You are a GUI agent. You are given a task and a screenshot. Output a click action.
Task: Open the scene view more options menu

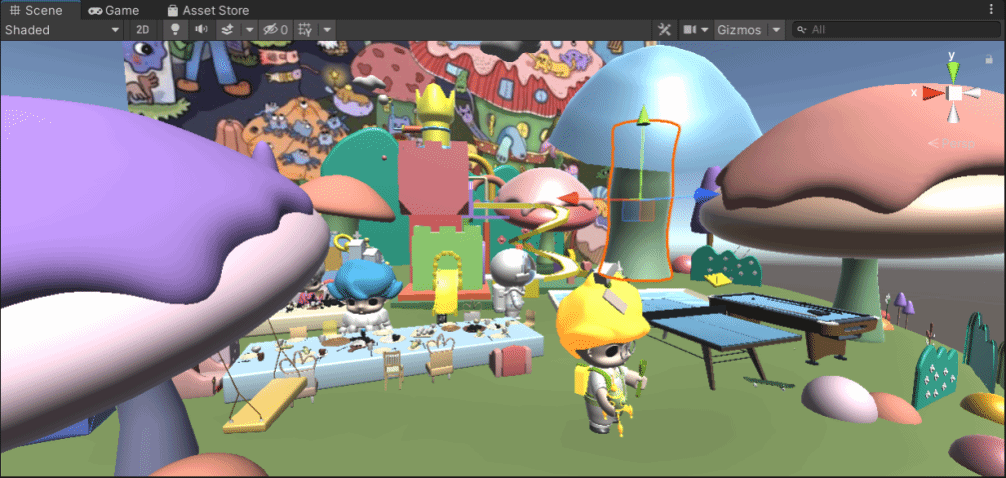991,10
